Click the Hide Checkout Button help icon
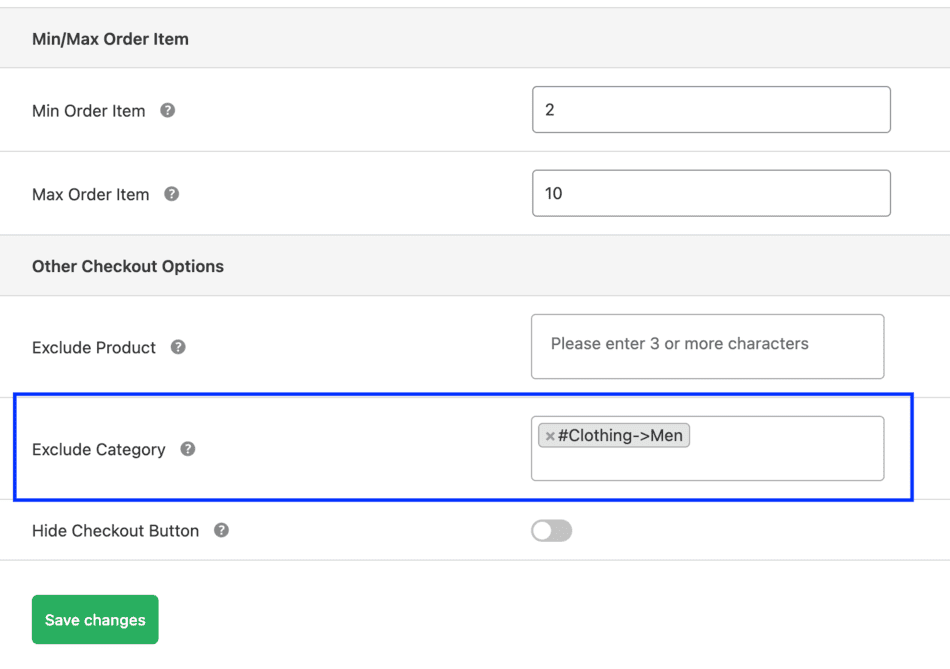This screenshot has height=669, width=950. tap(220, 531)
